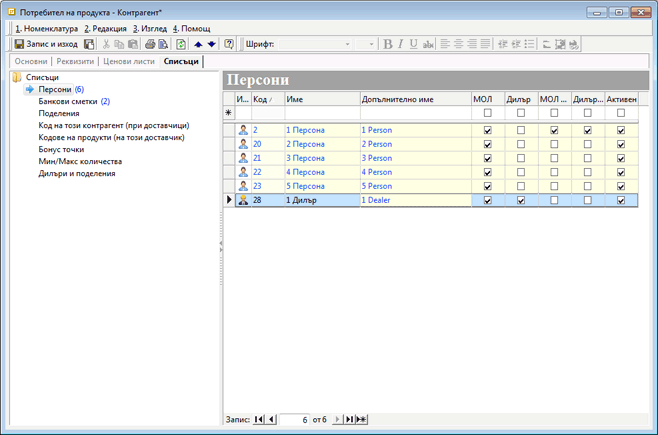Toggle Активен checkbox for 1 Персона
The width and height of the screenshot is (658, 435).
pos(621,130)
